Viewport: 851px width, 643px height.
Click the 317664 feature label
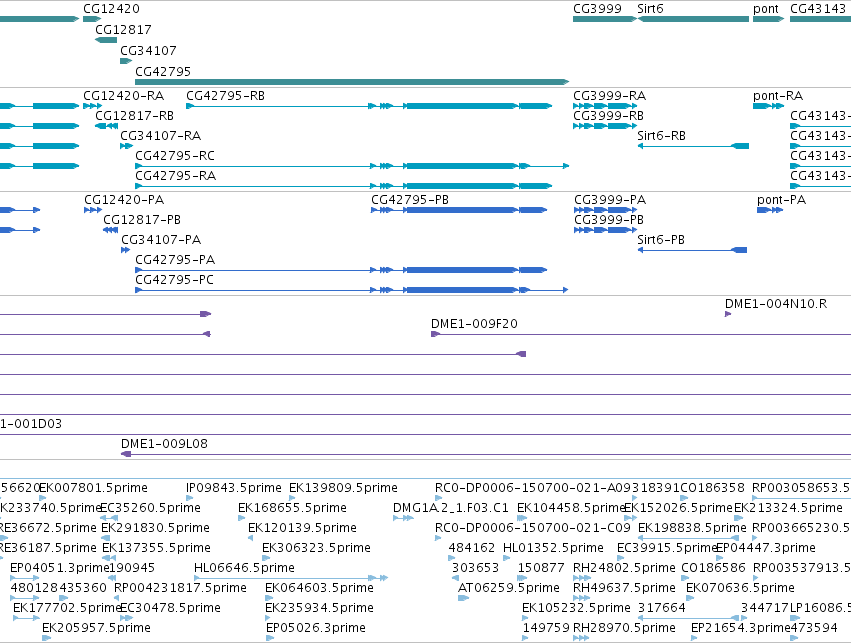tap(662, 608)
